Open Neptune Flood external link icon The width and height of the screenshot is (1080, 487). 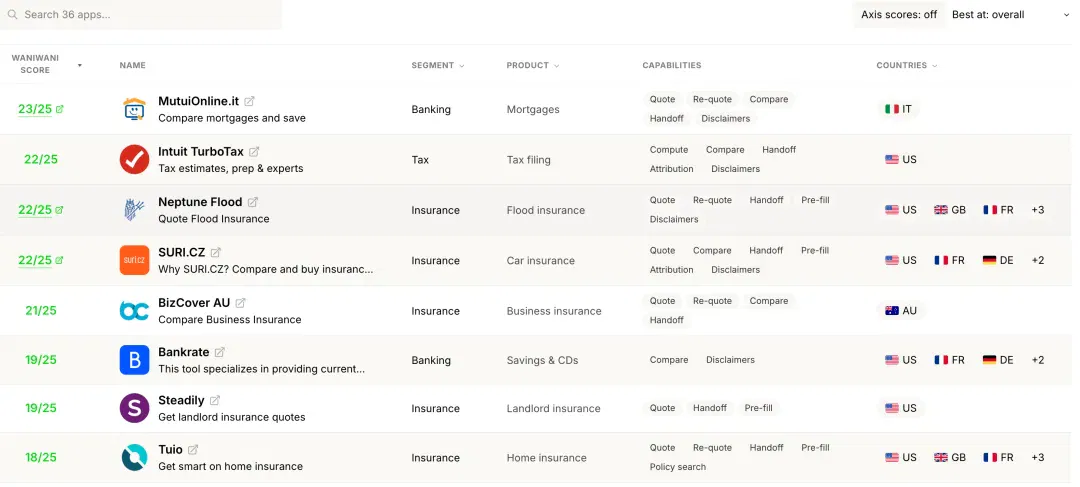253,202
